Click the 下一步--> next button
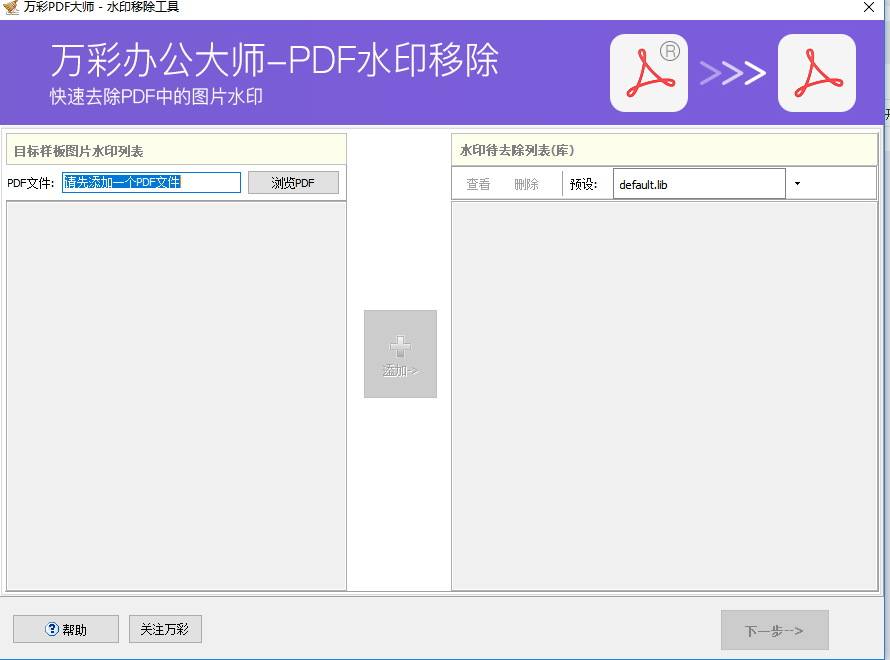 coord(774,630)
